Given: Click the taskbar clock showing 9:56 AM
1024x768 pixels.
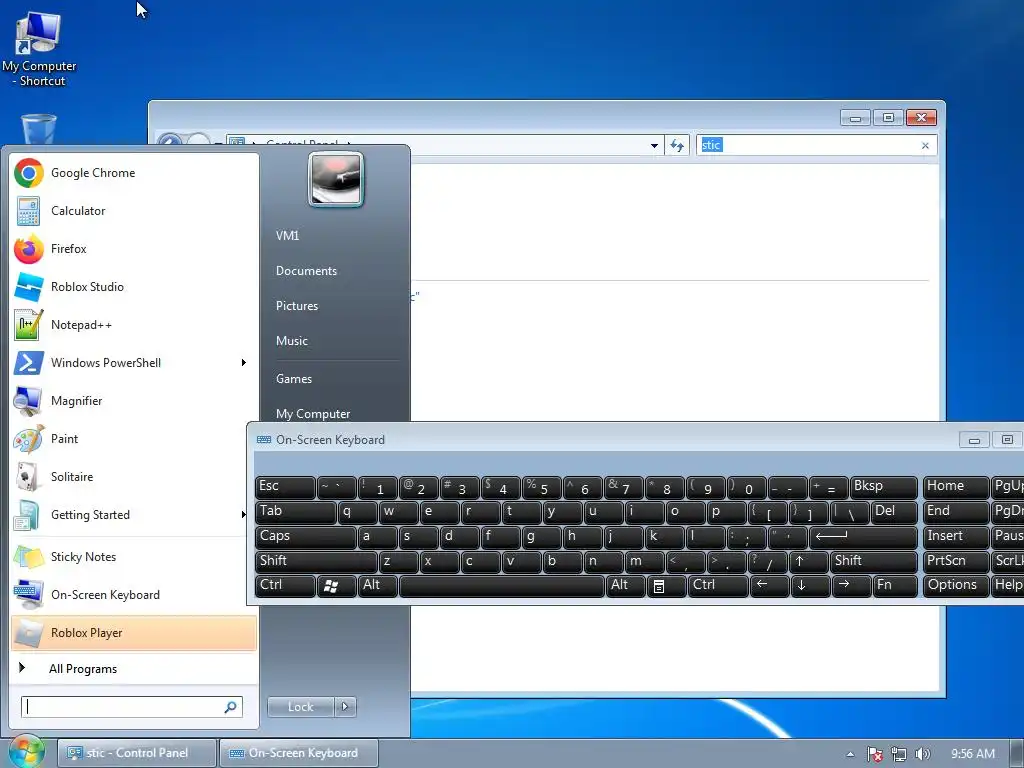Looking at the screenshot, I should coord(973,754).
